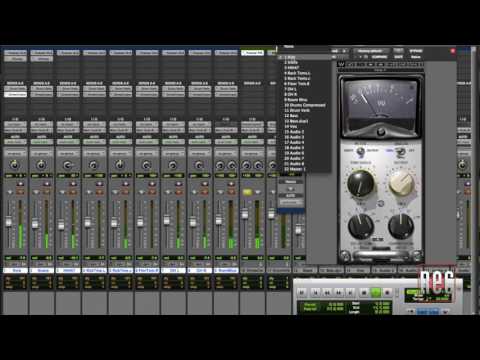
Task: Record-enable the OH L track
Action: pos(178,184)
